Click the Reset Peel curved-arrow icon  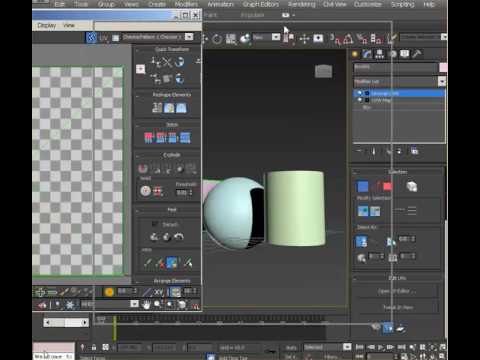click(x=179, y=237)
